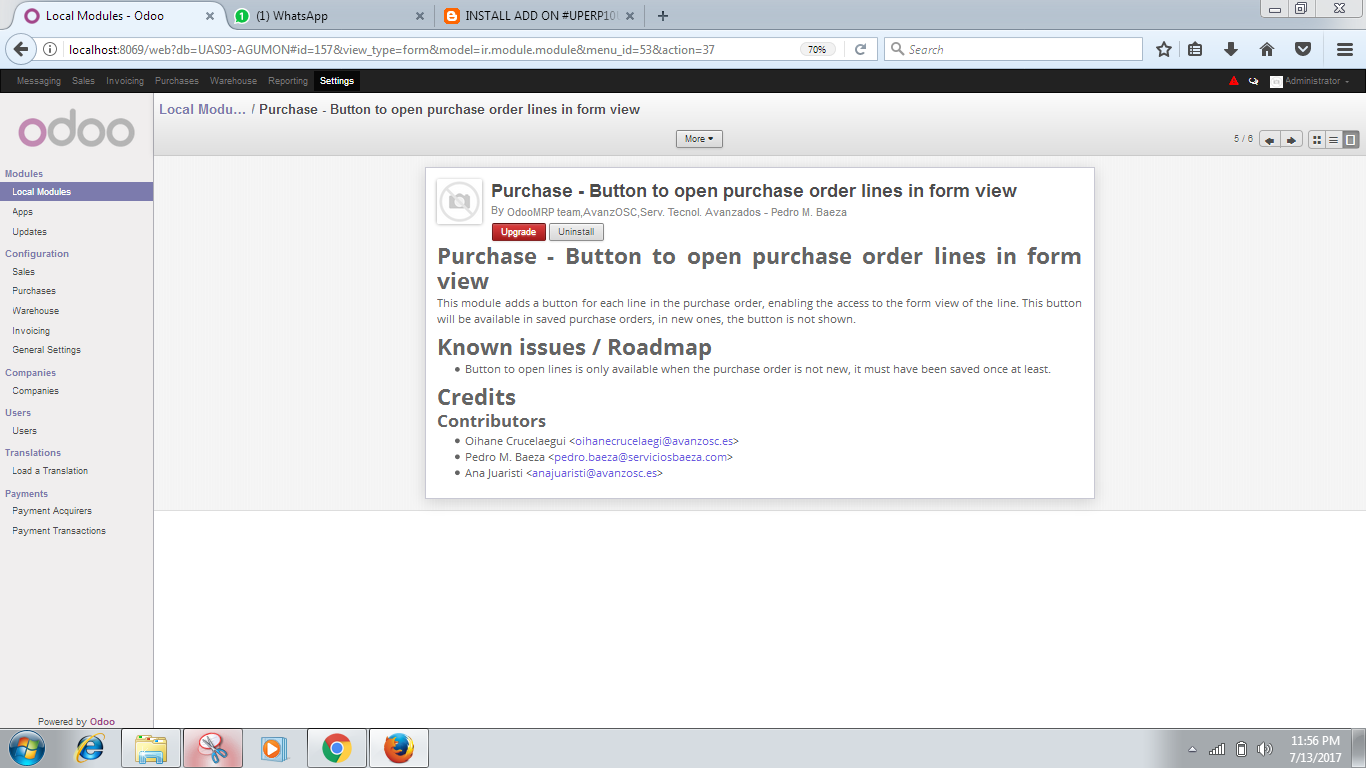This screenshot has width=1366, height=768.
Task: Open the bookmarks list icon
Action: point(1196,49)
